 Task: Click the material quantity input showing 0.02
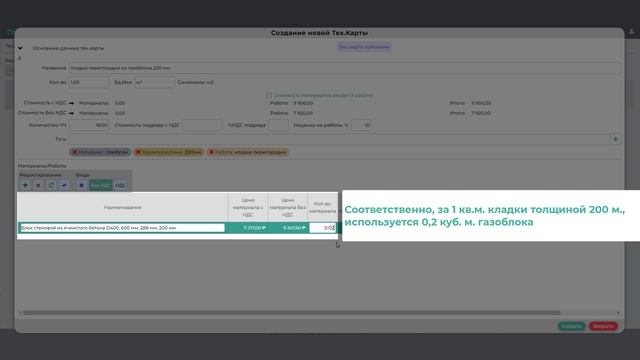point(322,228)
